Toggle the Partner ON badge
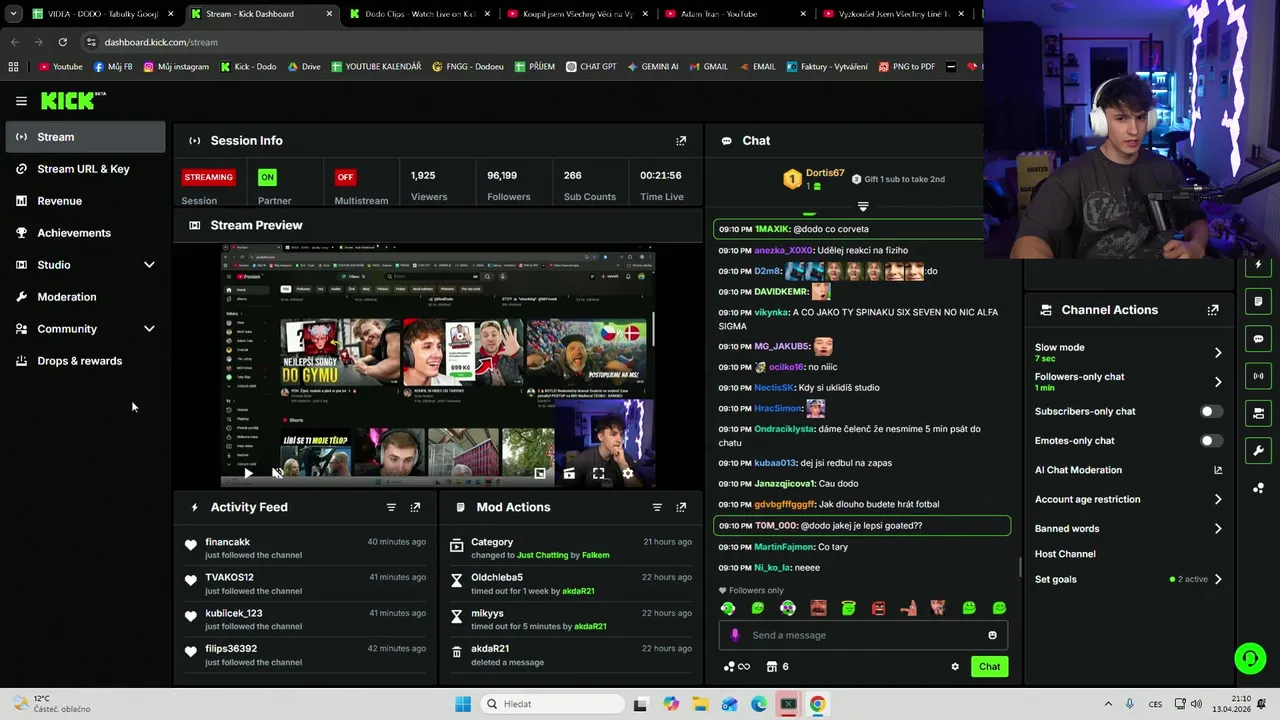1280x720 pixels. [267, 177]
